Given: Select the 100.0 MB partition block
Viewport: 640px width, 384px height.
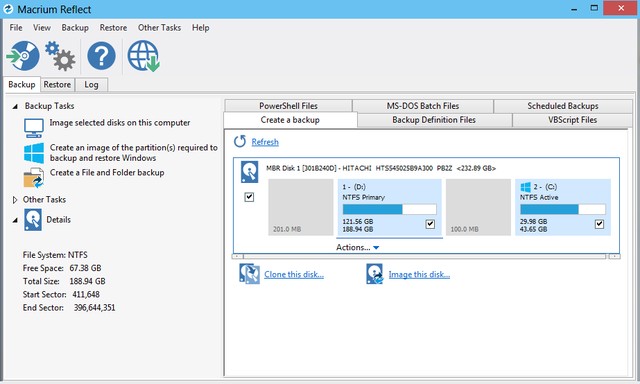Looking at the screenshot, I should [x=478, y=207].
